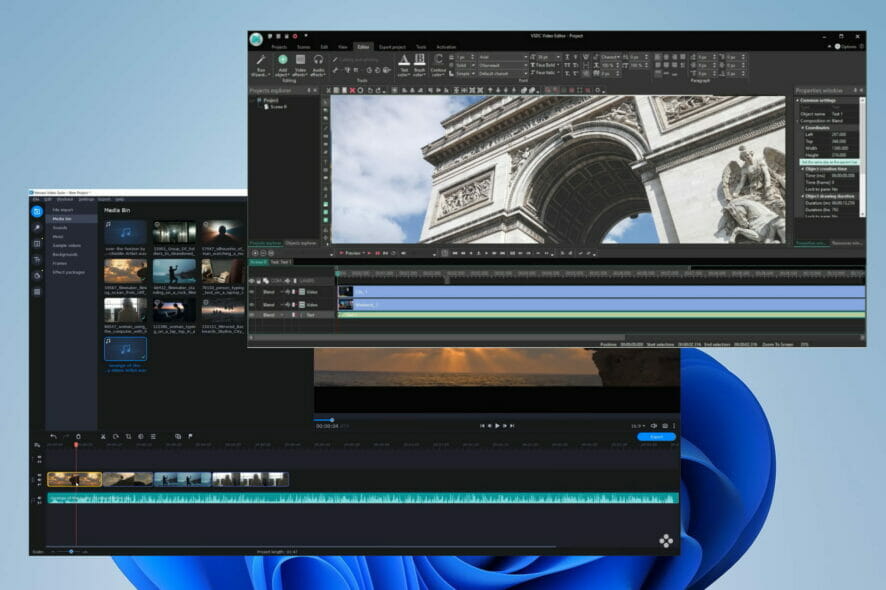
Task: Open Movavi Playback menu
Action: pyautogui.click(x=65, y=199)
